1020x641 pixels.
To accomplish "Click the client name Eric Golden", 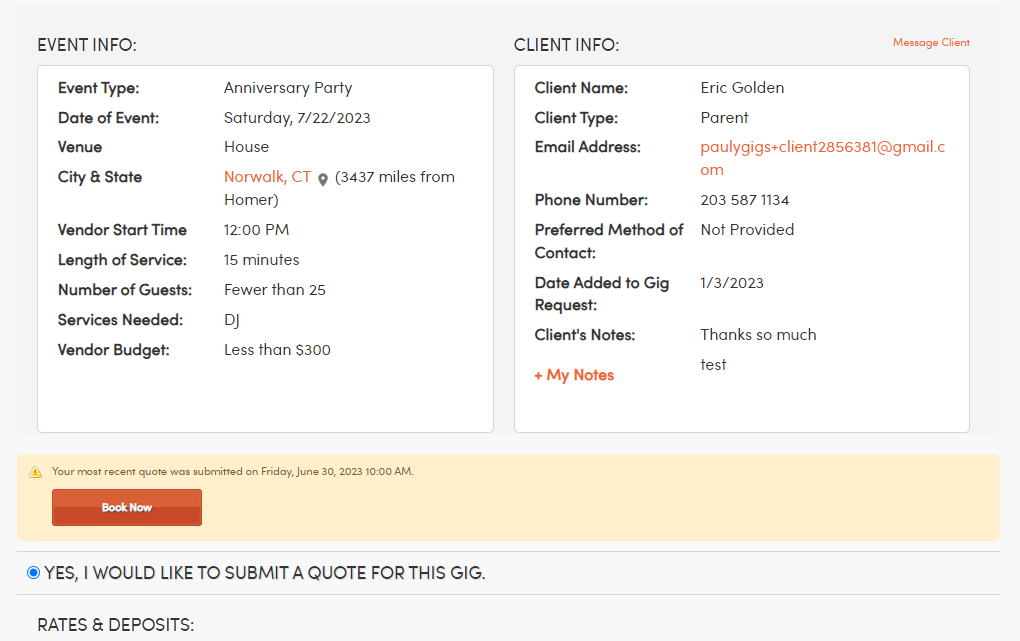I will pyautogui.click(x=742, y=88).
